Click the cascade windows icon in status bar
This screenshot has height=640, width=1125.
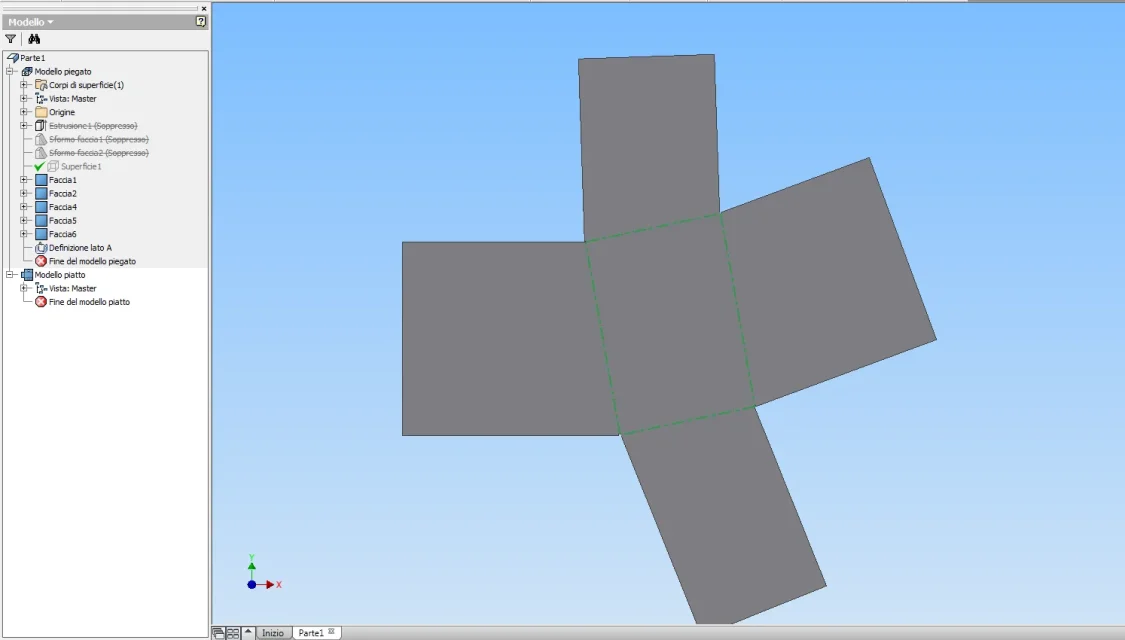[218, 633]
